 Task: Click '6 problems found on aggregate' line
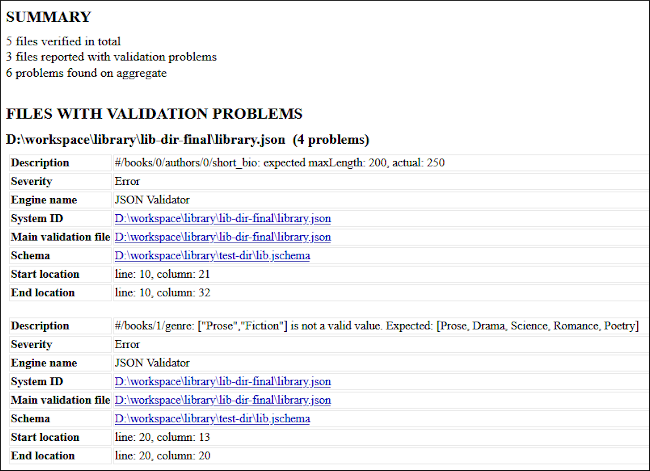pyautogui.click(x=86, y=73)
